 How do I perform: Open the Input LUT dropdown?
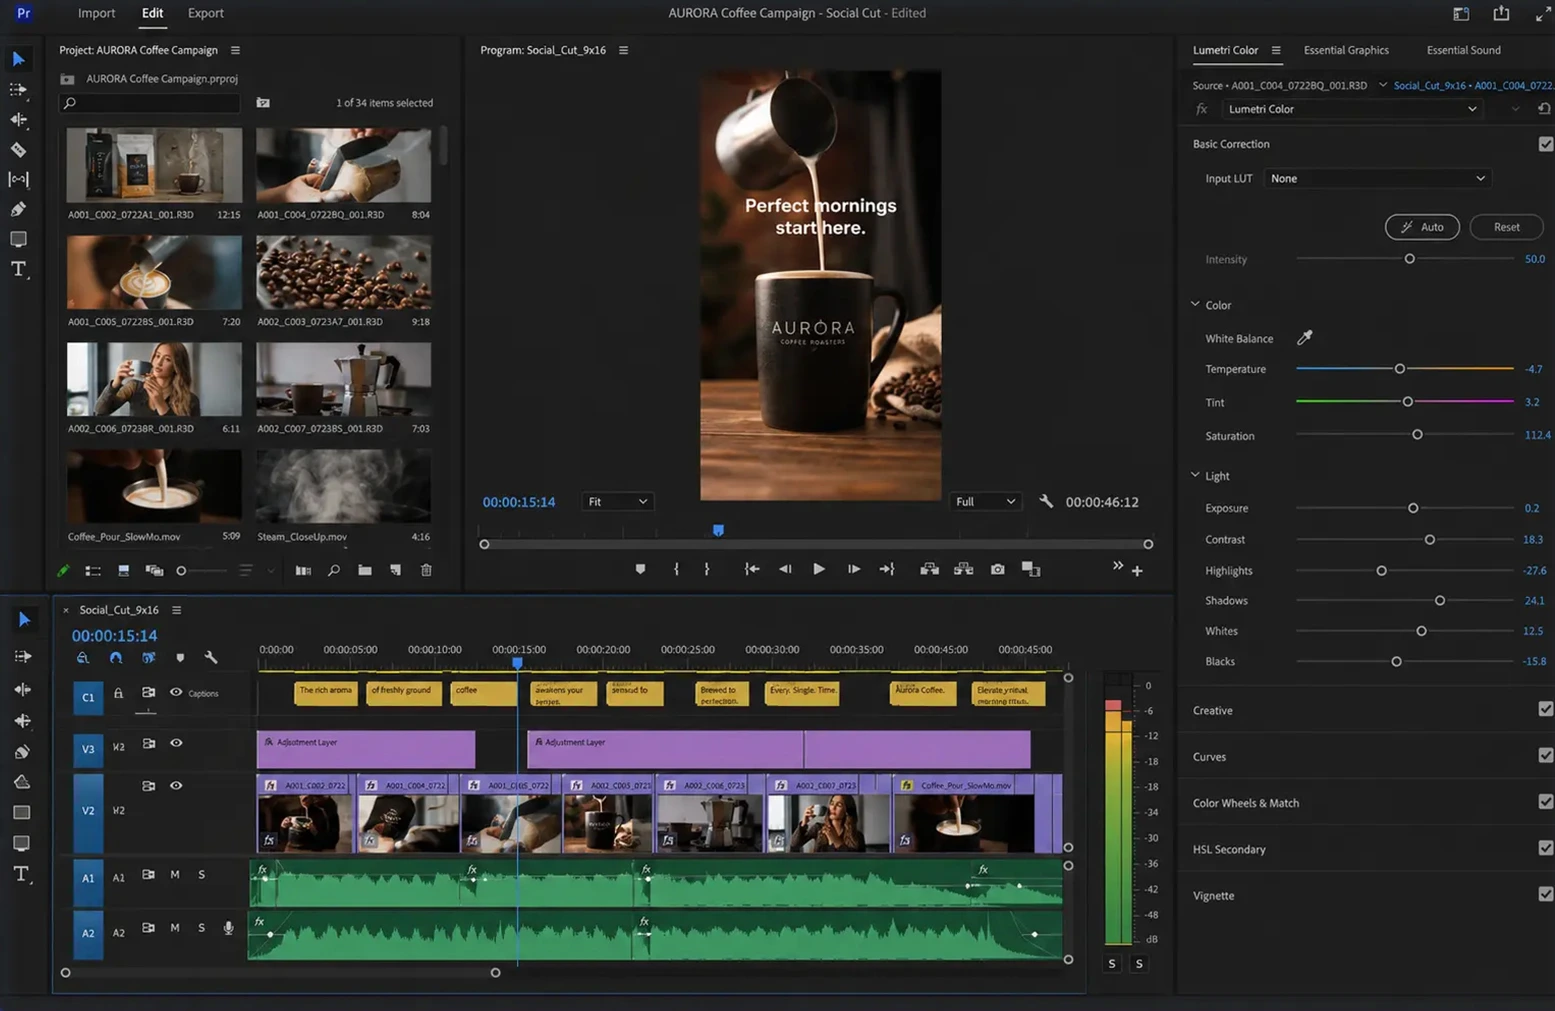[x=1377, y=178]
